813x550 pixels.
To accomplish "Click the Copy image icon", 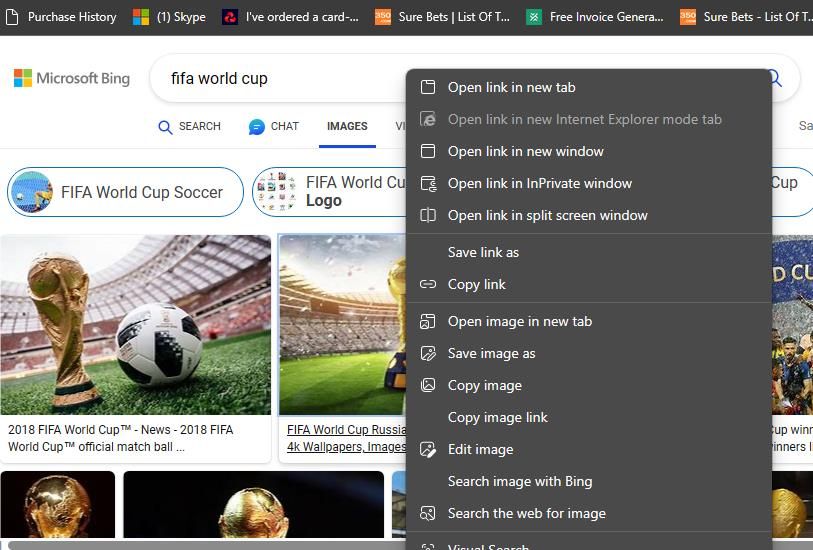I will (428, 385).
